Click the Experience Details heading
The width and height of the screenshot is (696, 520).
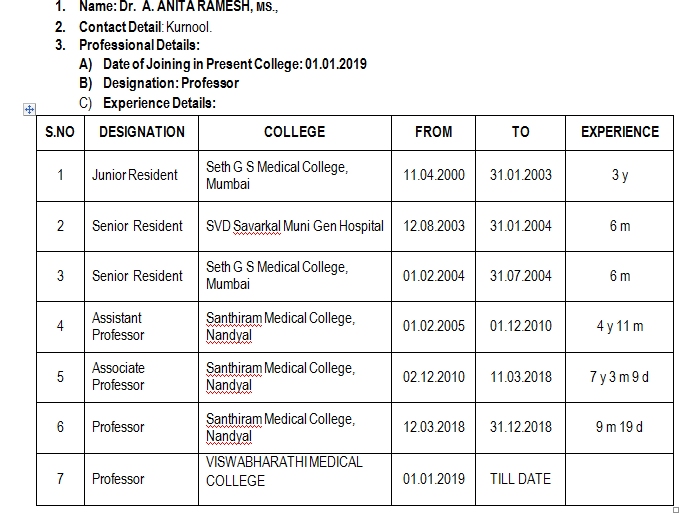tap(159, 103)
